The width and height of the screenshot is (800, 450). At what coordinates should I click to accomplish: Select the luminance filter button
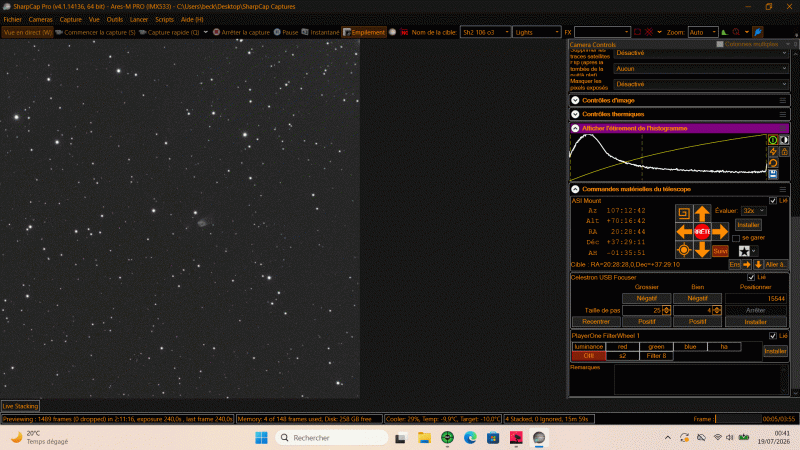pos(588,346)
